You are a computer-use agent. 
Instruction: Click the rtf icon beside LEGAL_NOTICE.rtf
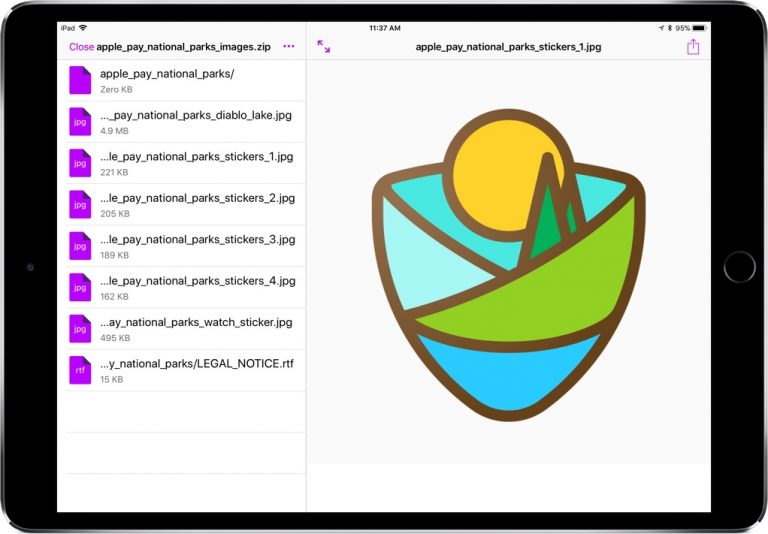[80, 370]
